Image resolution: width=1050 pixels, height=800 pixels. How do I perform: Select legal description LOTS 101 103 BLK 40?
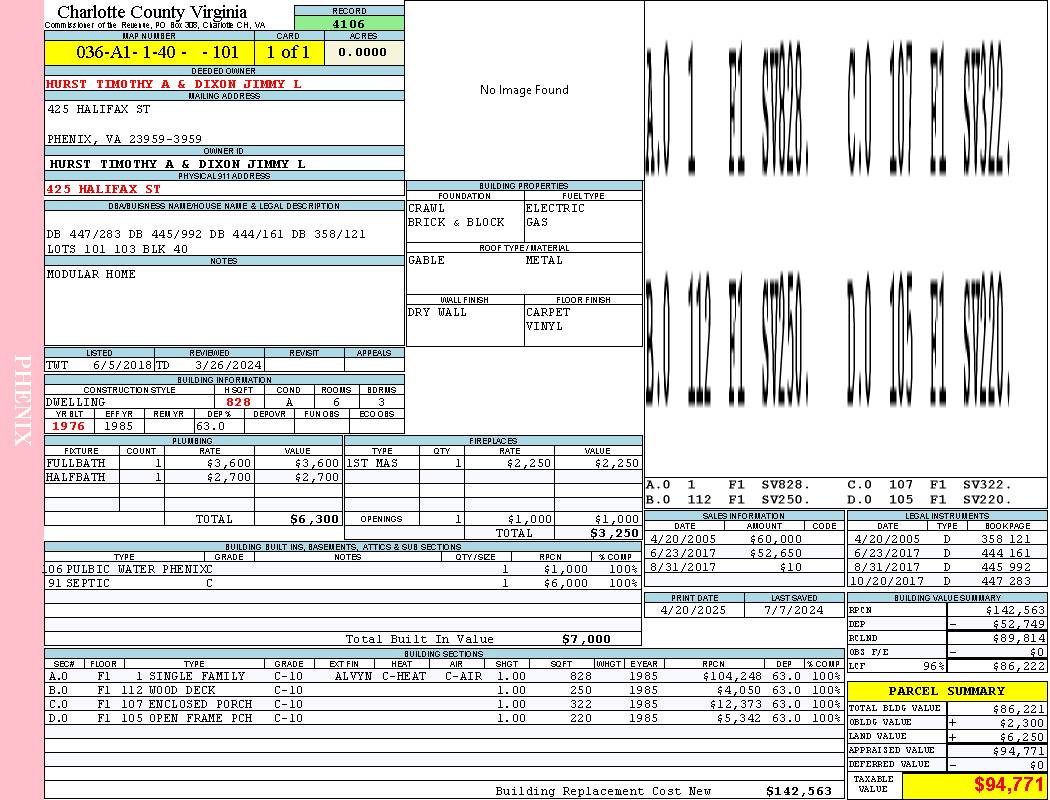point(117,249)
